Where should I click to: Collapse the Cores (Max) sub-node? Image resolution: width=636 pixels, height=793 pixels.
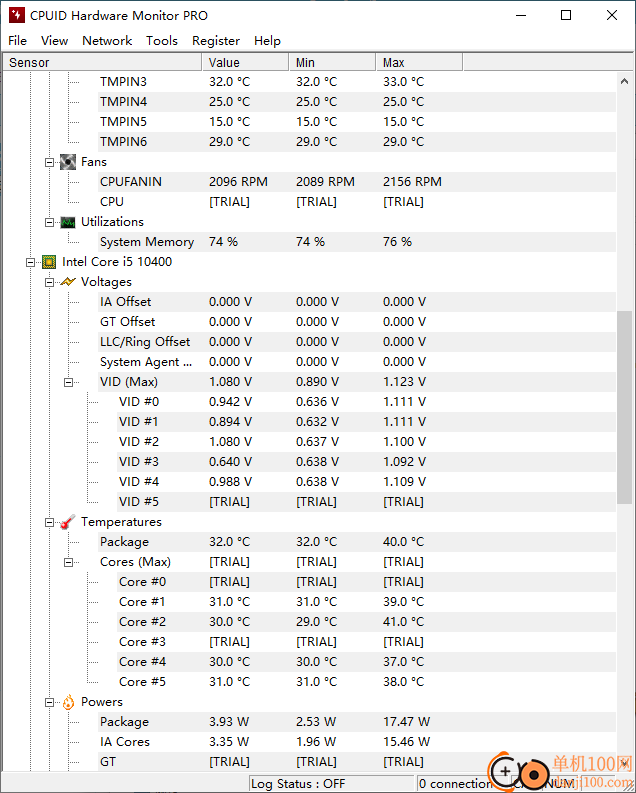click(68, 562)
